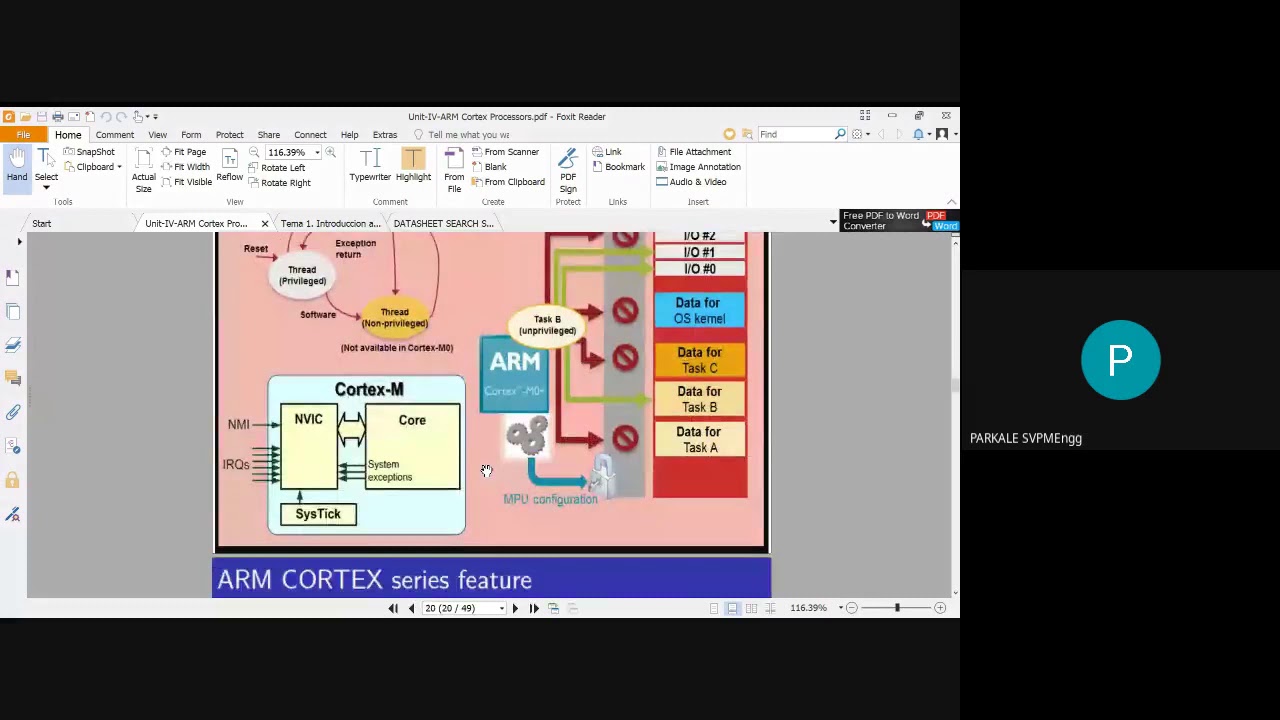1280x720 pixels.
Task: Go to the last page
Action: [x=534, y=608]
